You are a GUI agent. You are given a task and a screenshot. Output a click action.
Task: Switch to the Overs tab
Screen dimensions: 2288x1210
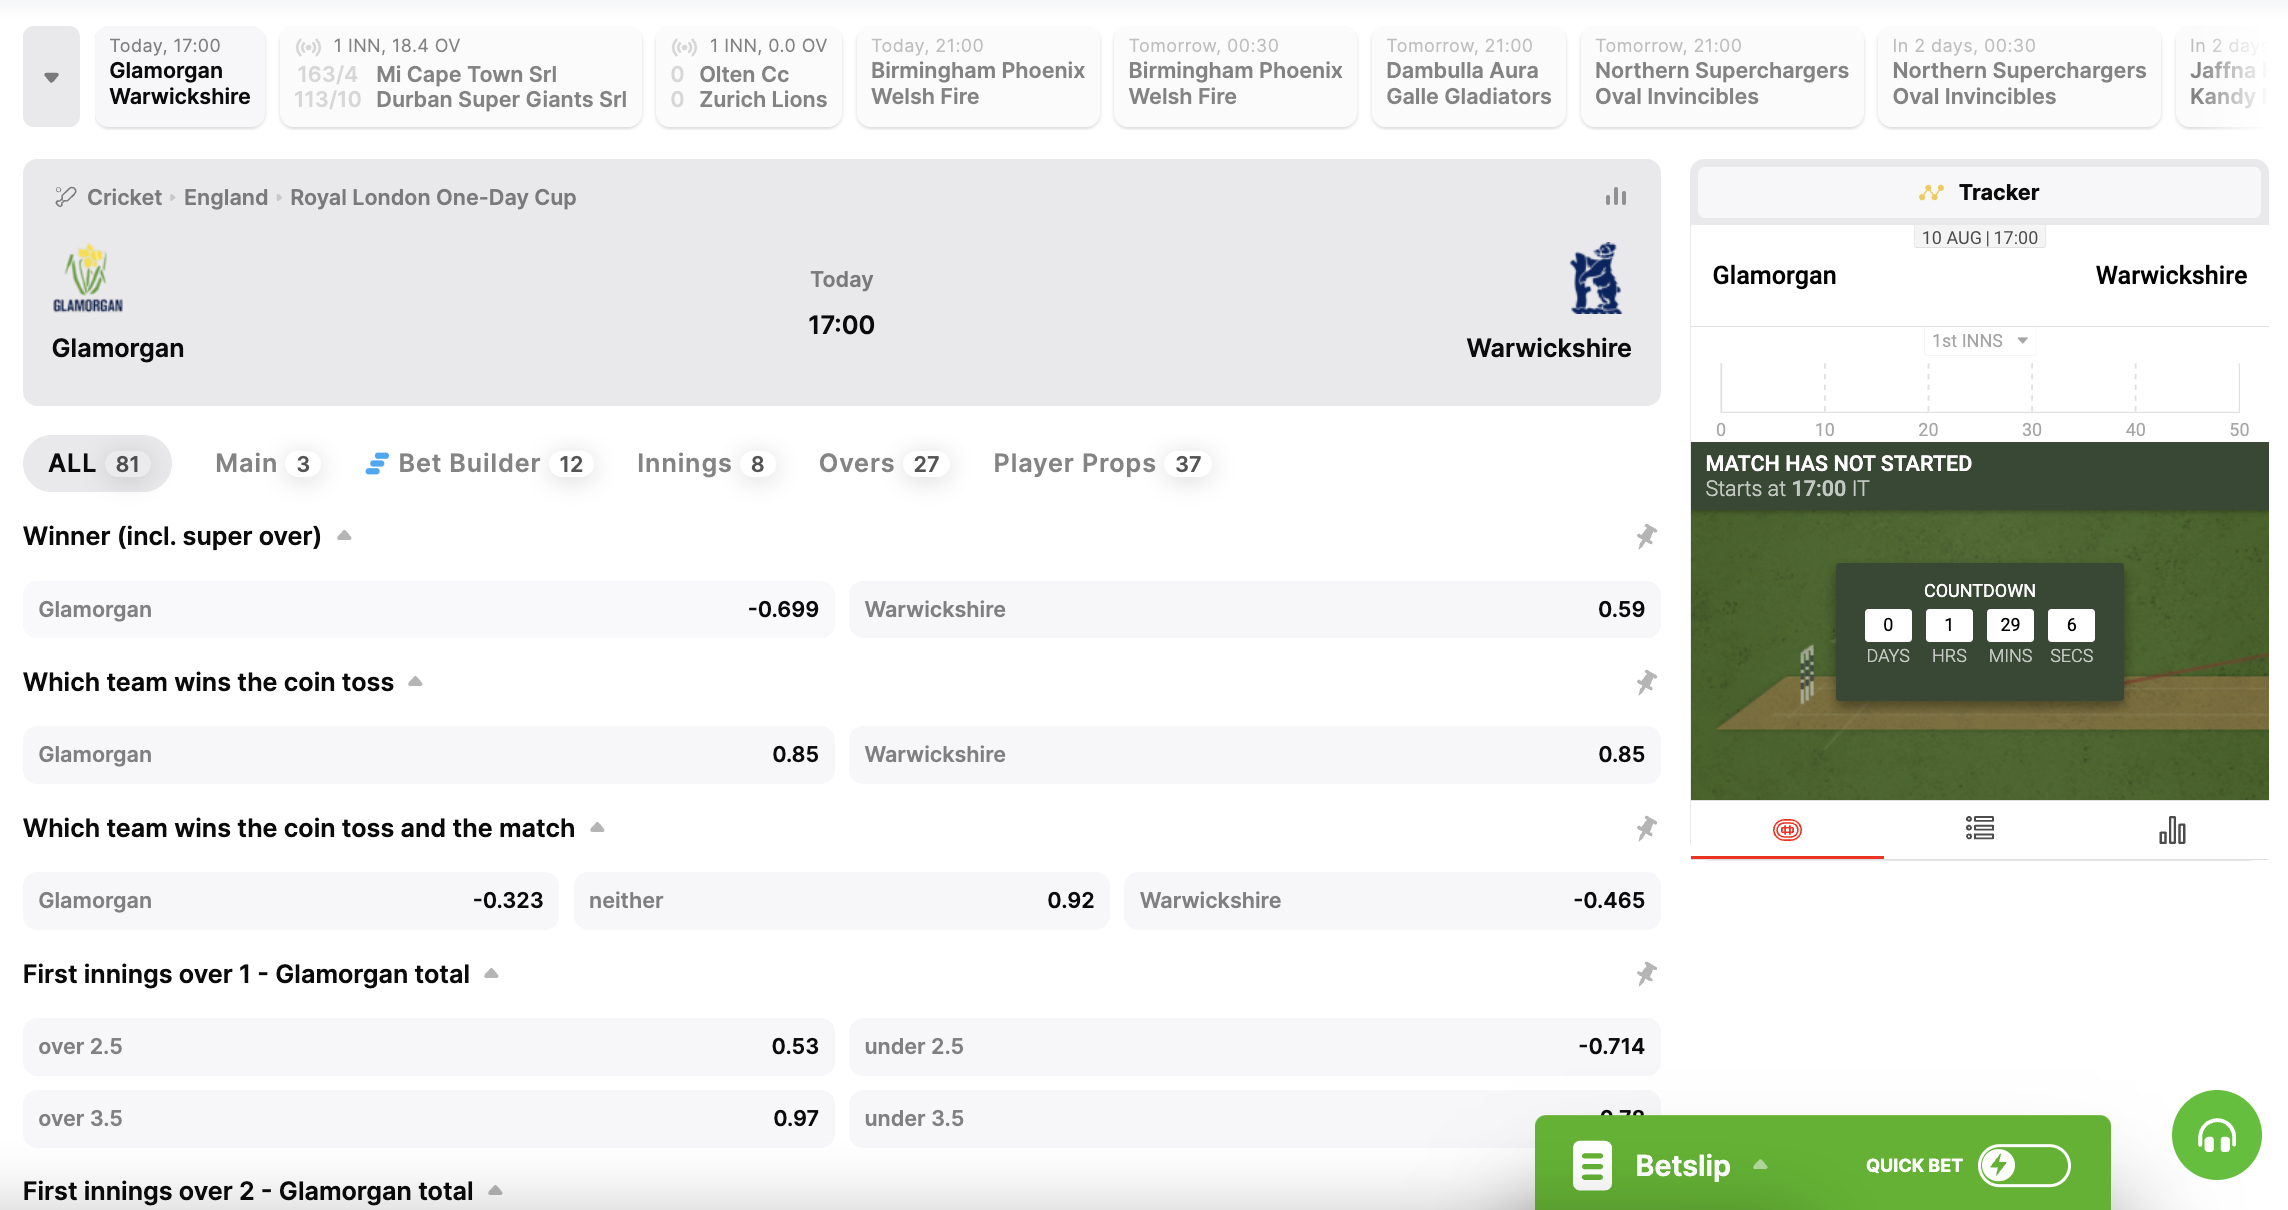pyautogui.click(x=883, y=464)
